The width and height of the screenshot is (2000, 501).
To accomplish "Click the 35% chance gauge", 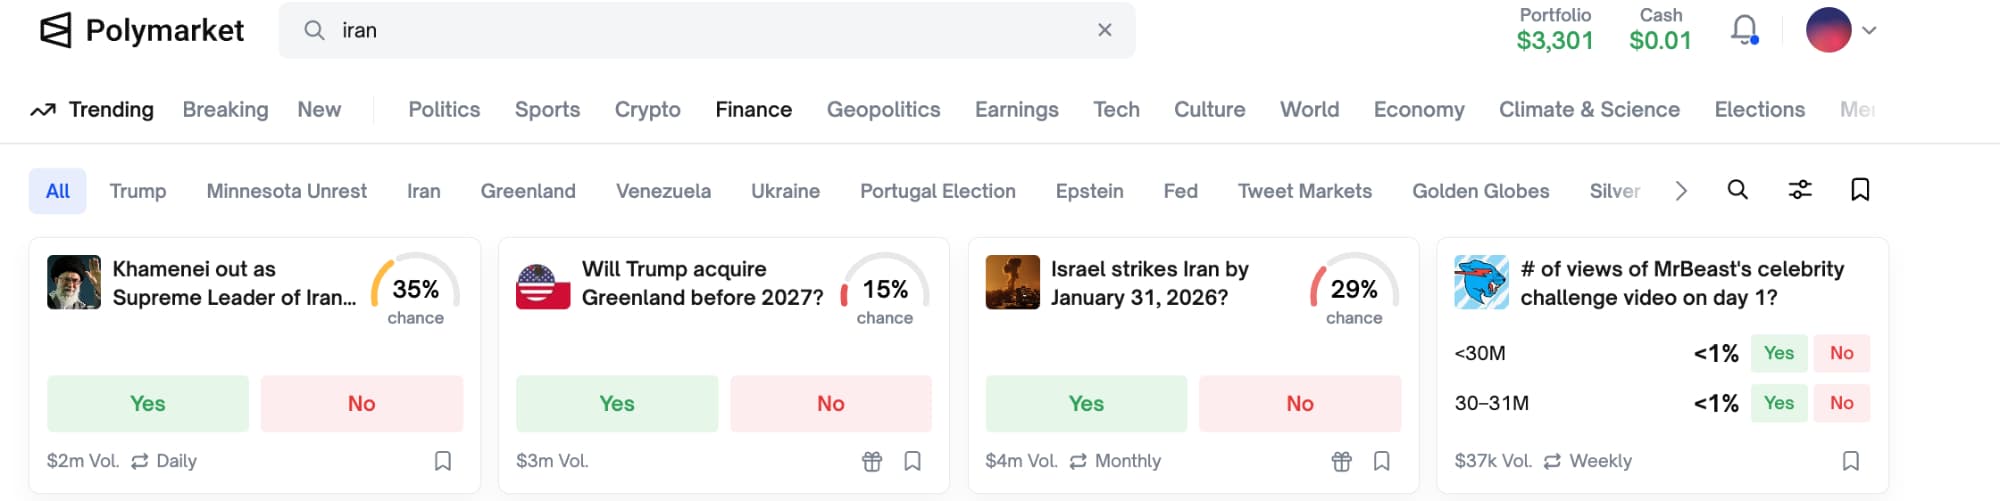I will [415, 290].
